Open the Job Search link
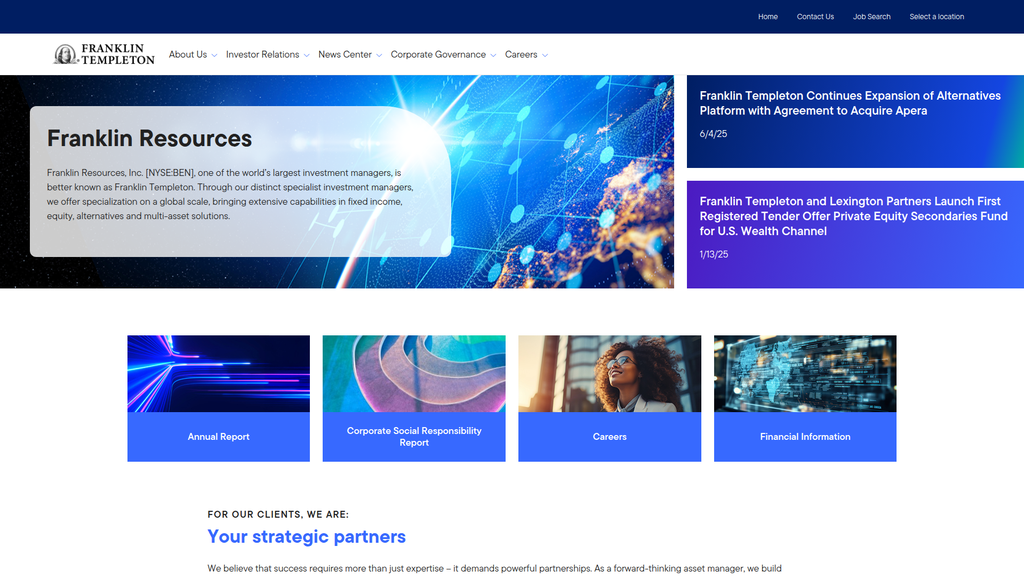The width and height of the screenshot is (1024, 576). [x=871, y=17]
